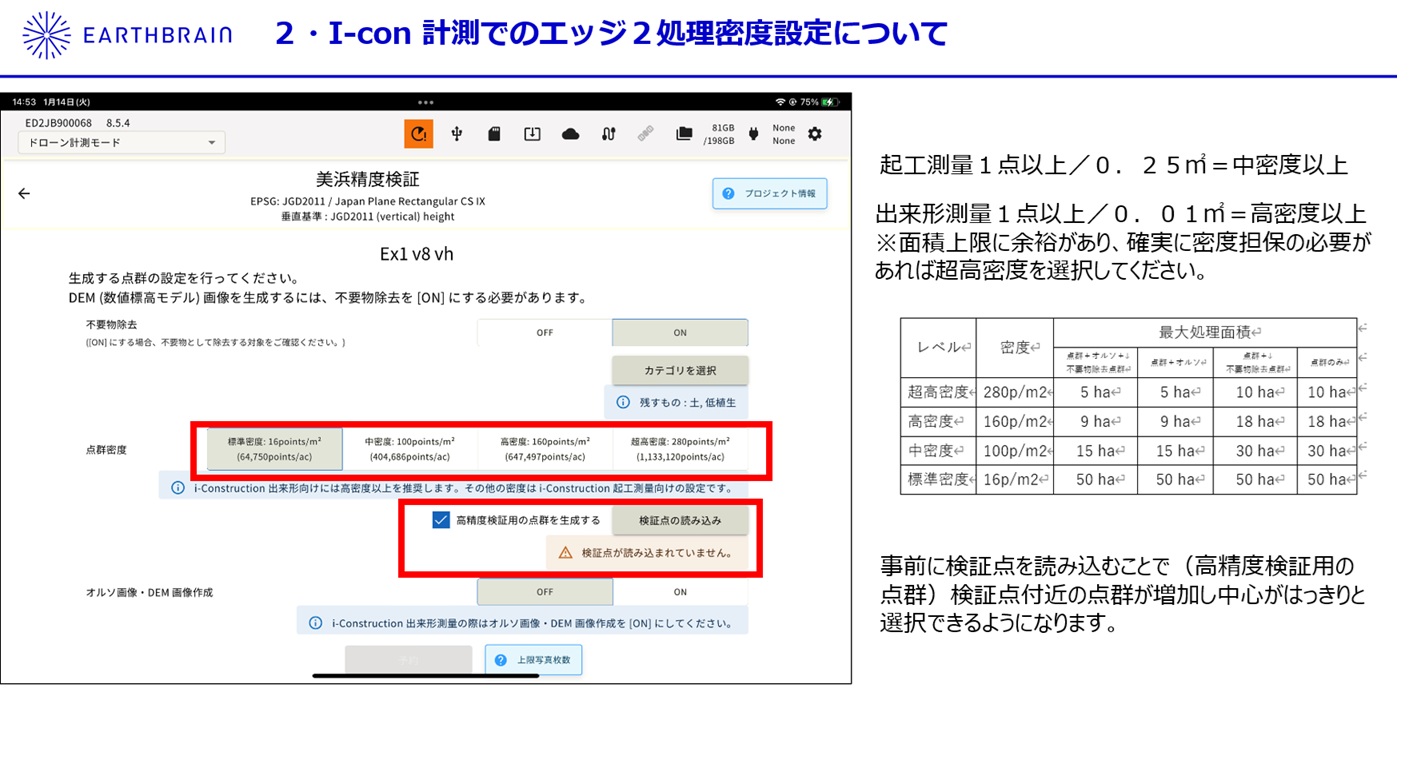Click the 16p/m2 density table cell
1412x769 pixels.
tap(1015, 480)
